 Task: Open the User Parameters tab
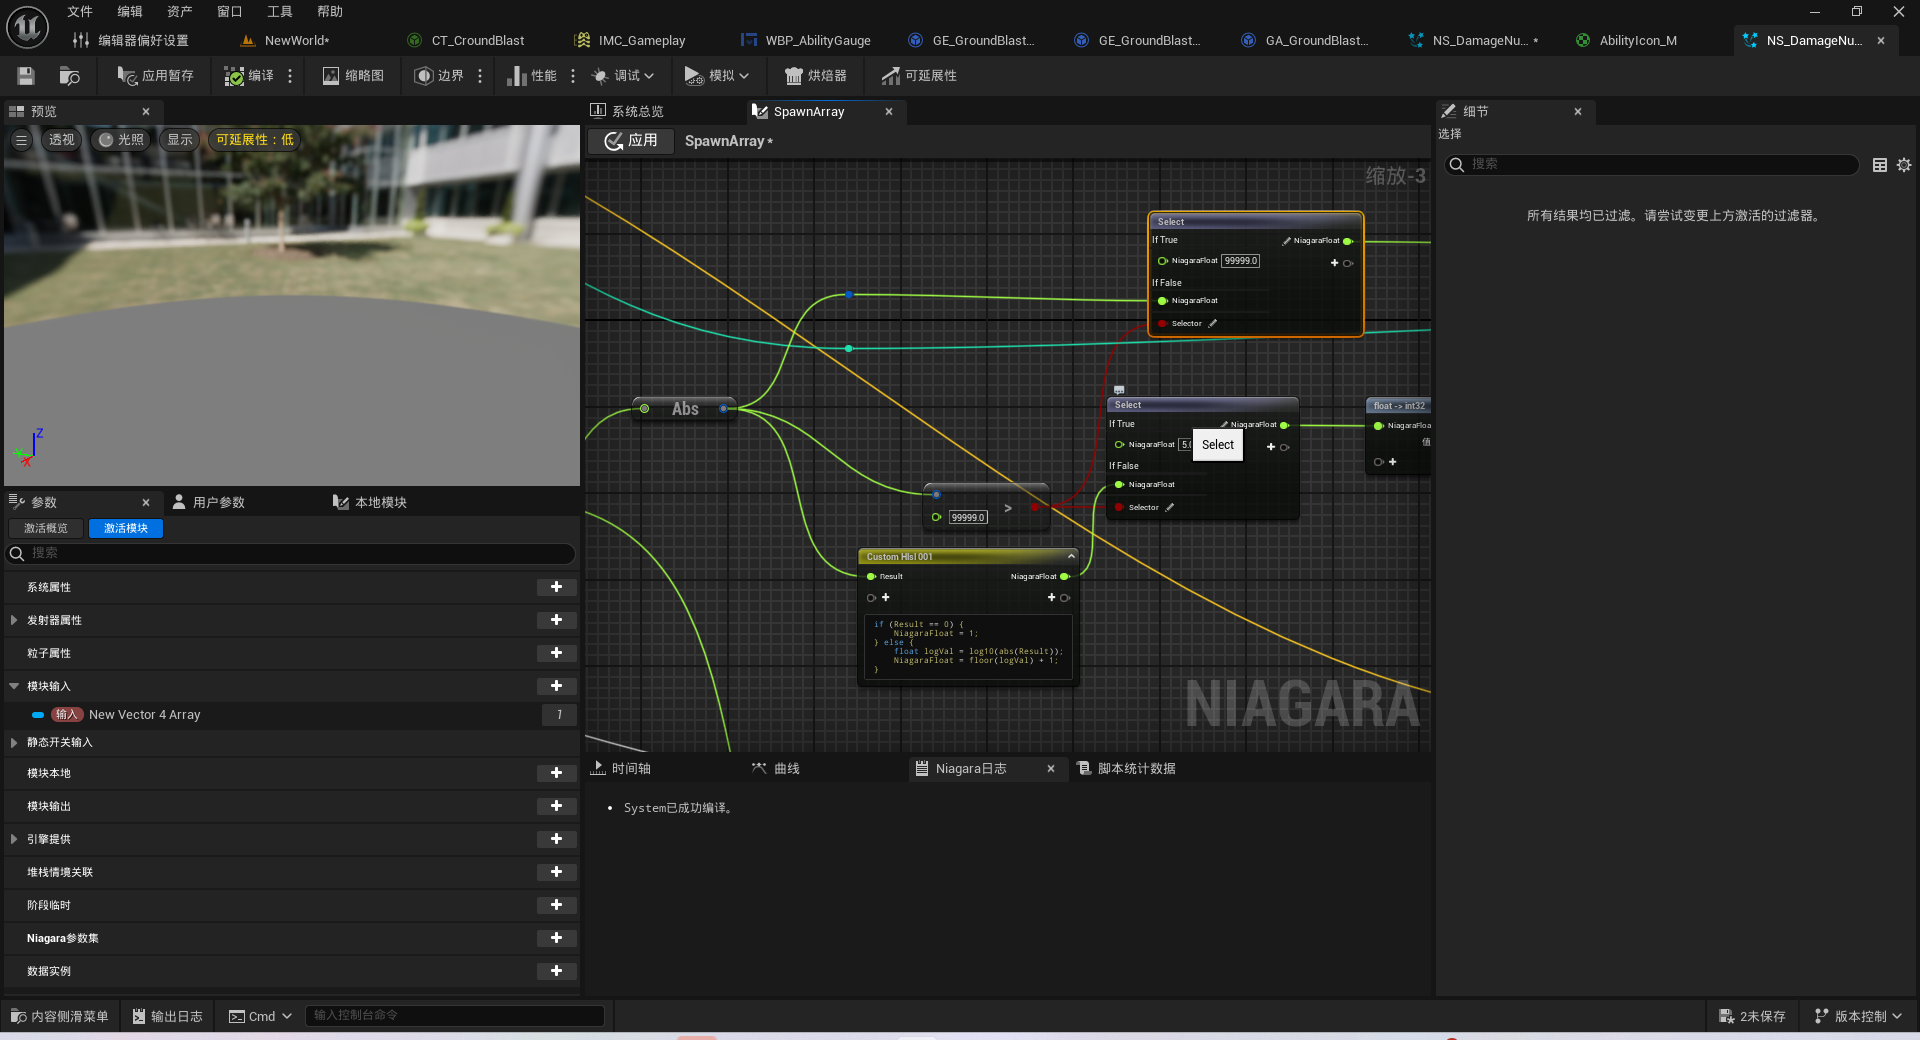tap(209, 502)
